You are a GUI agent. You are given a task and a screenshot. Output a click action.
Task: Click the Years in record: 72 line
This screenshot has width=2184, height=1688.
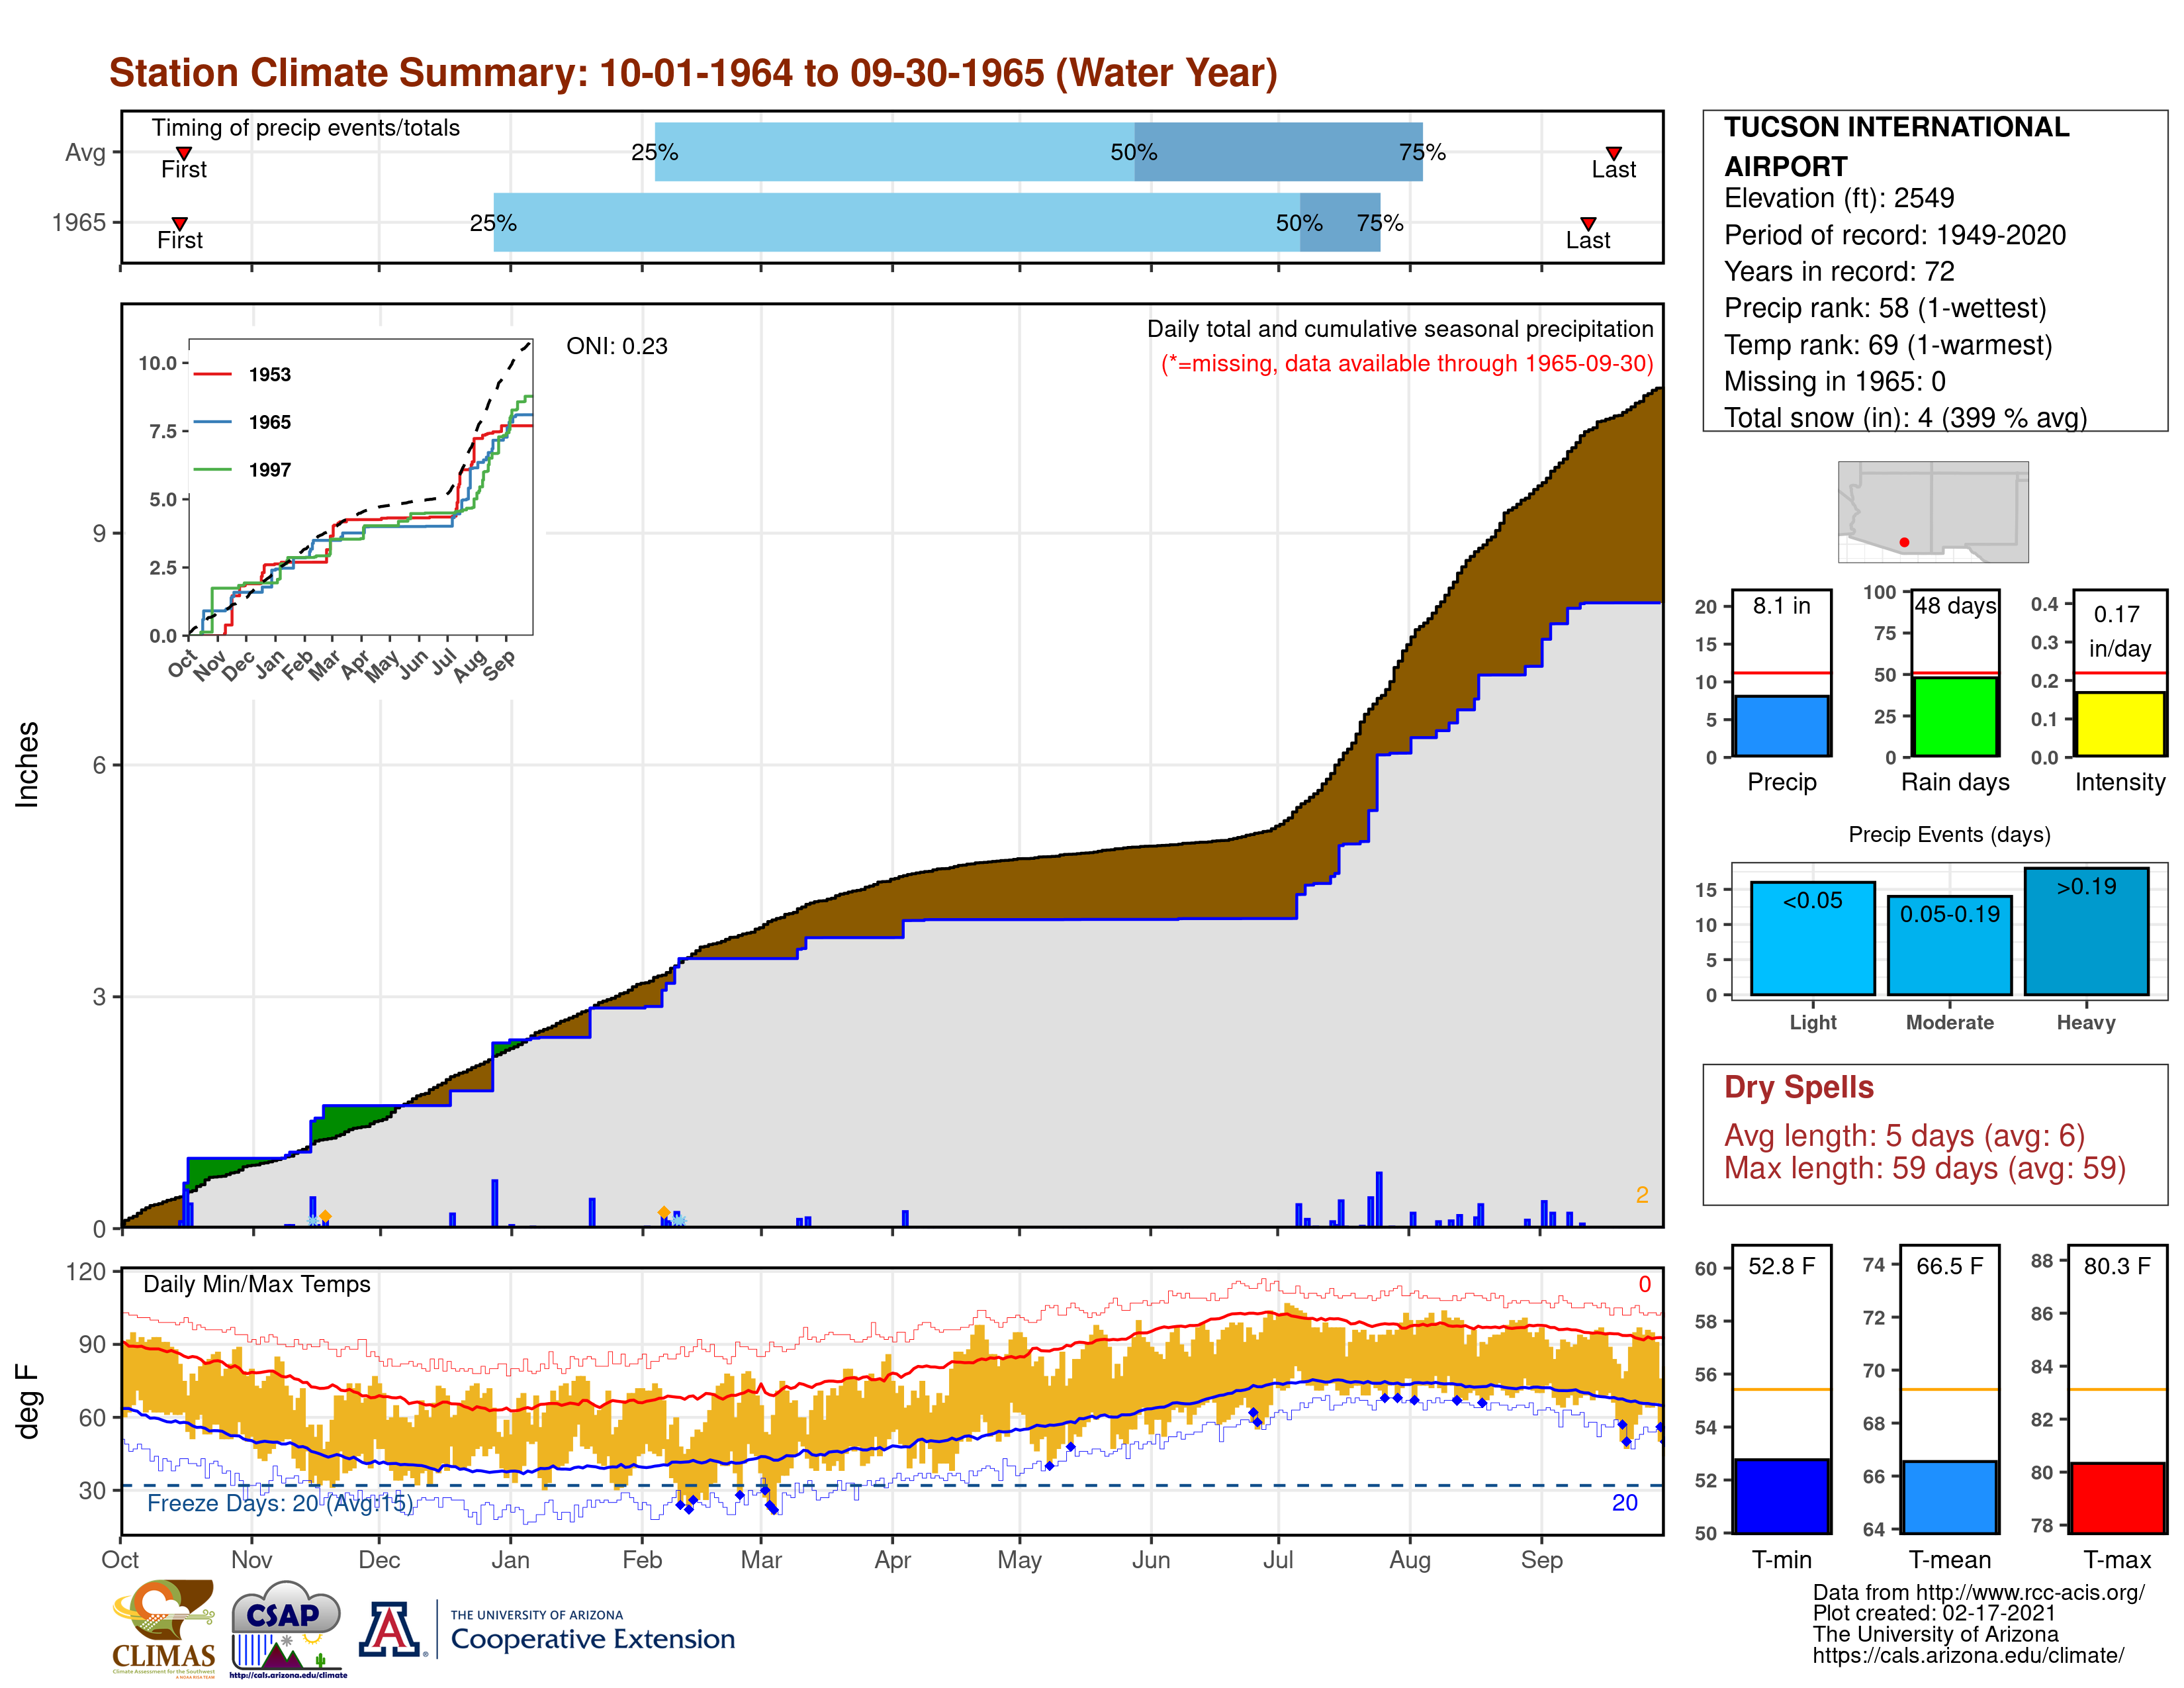pyautogui.click(x=1839, y=271)
